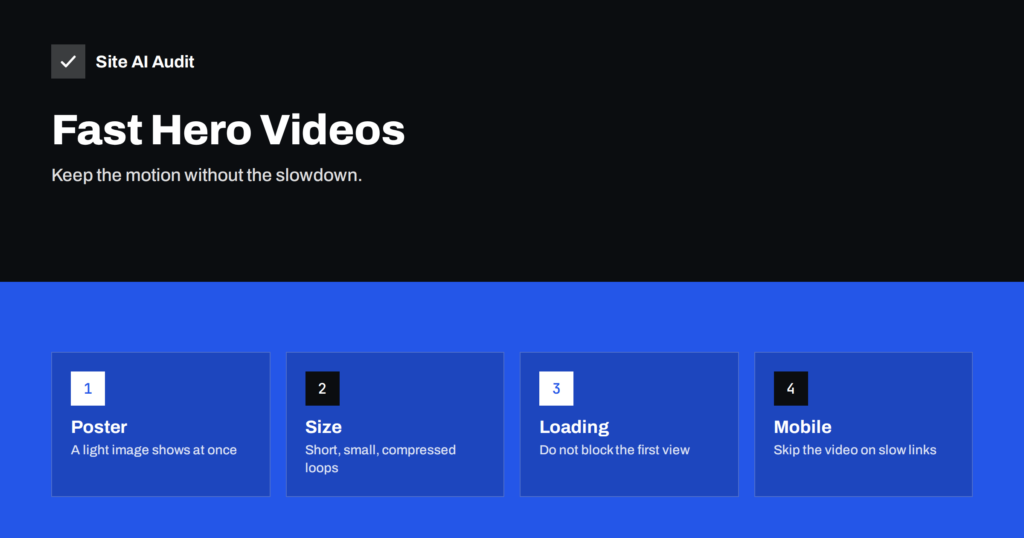The image size is (1024, 538).
Task: Select the number 2 badge
Action: coord(322,388)
